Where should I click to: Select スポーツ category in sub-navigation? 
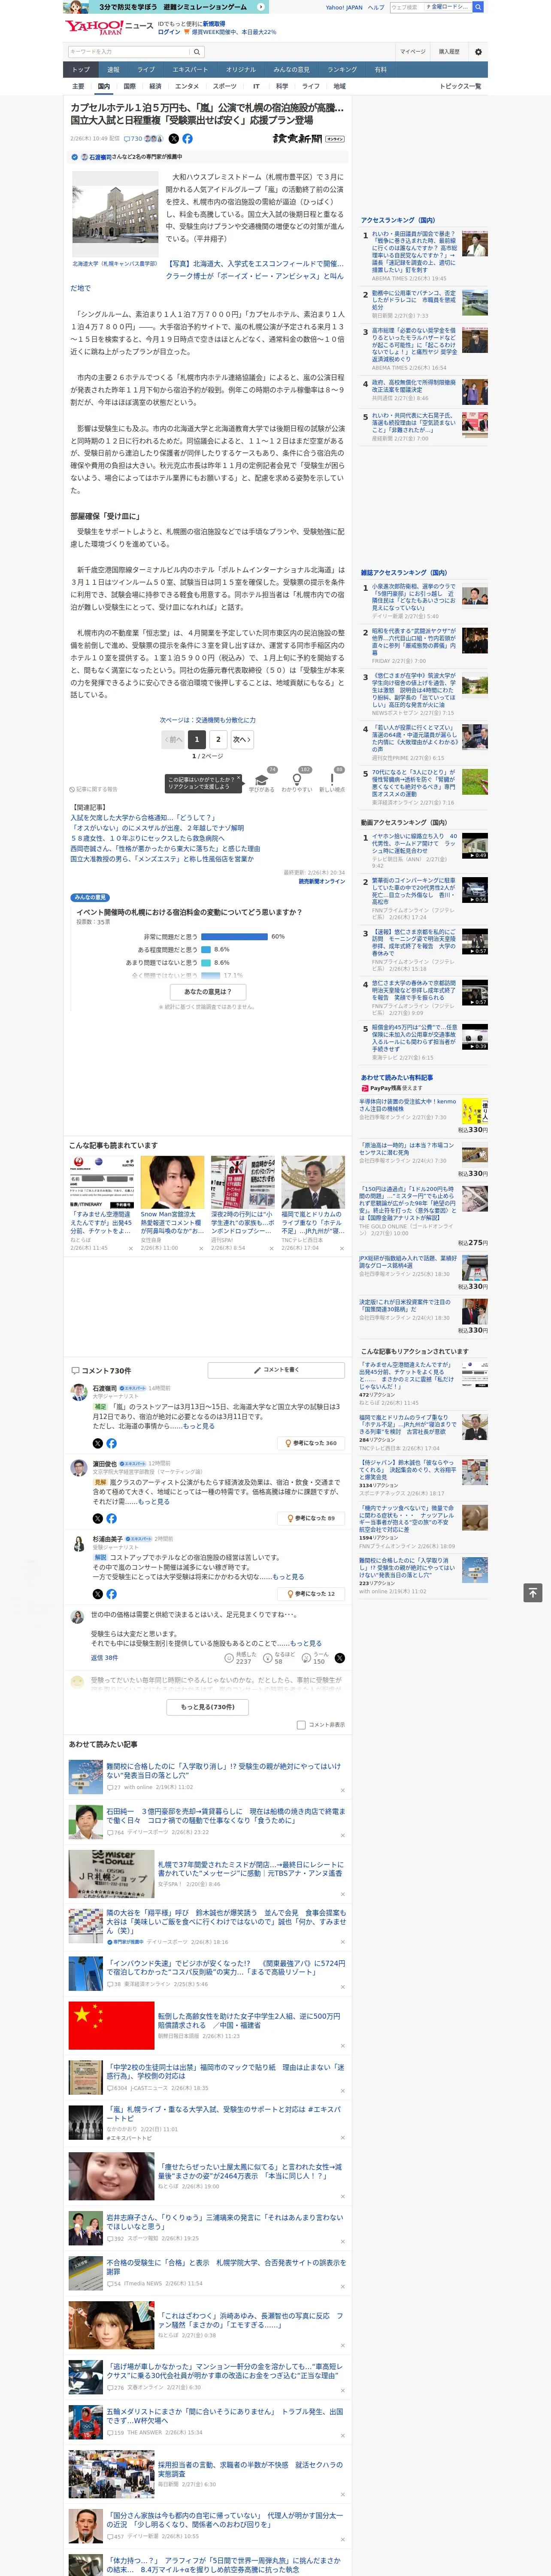[225, 86]
